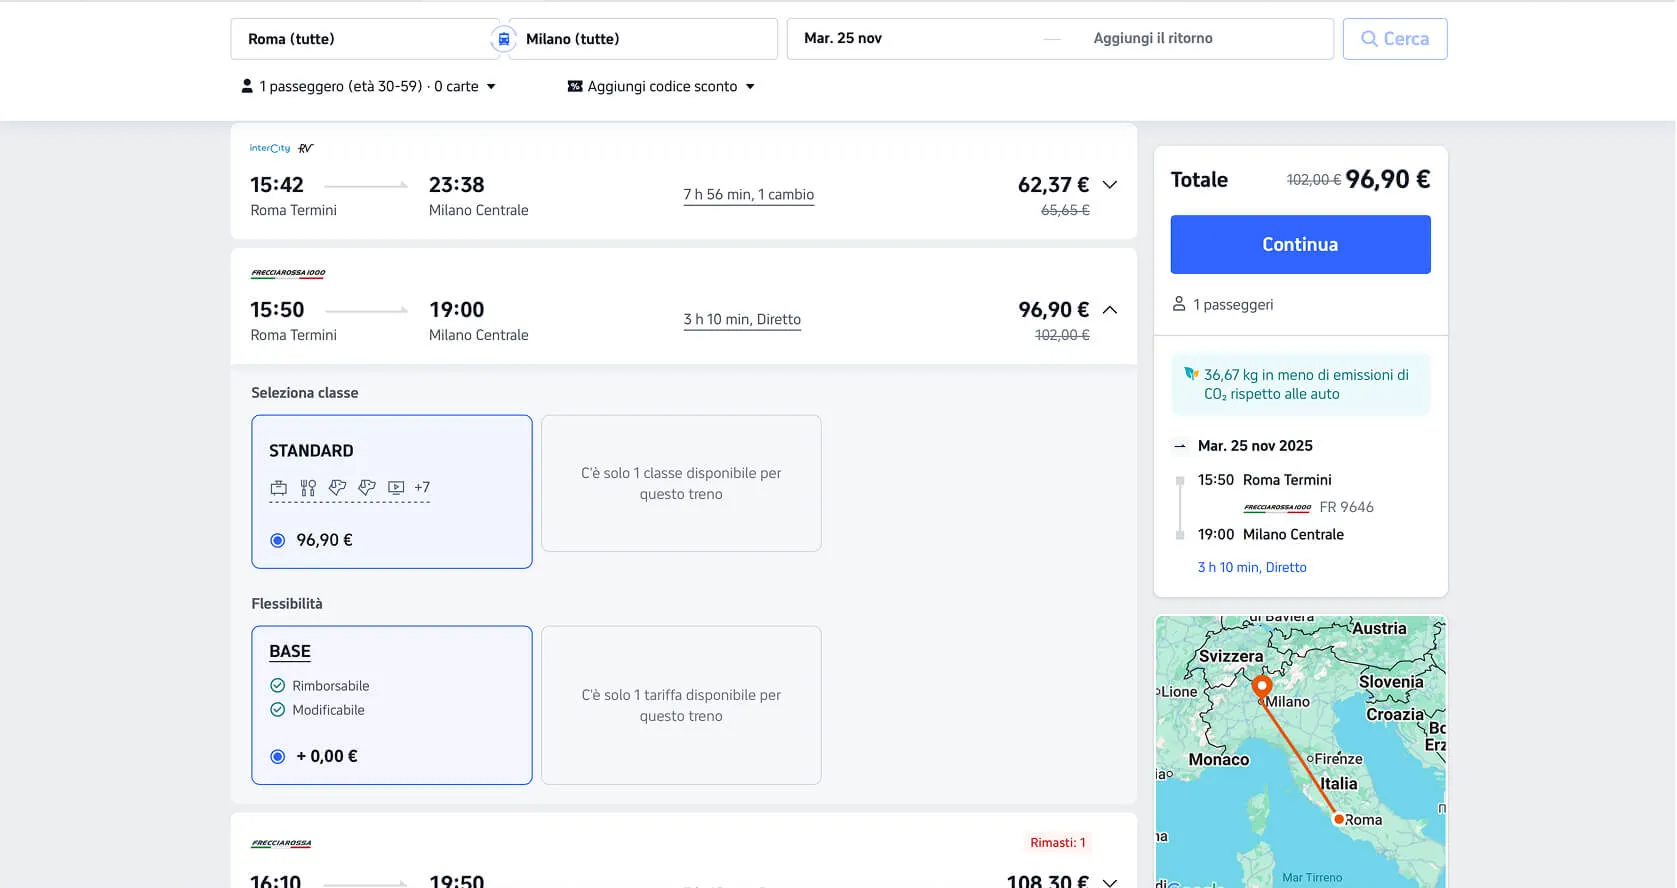1677x888 pixels.
Task: Click the FR 9646 train number
Action: tap(1346, 507)
